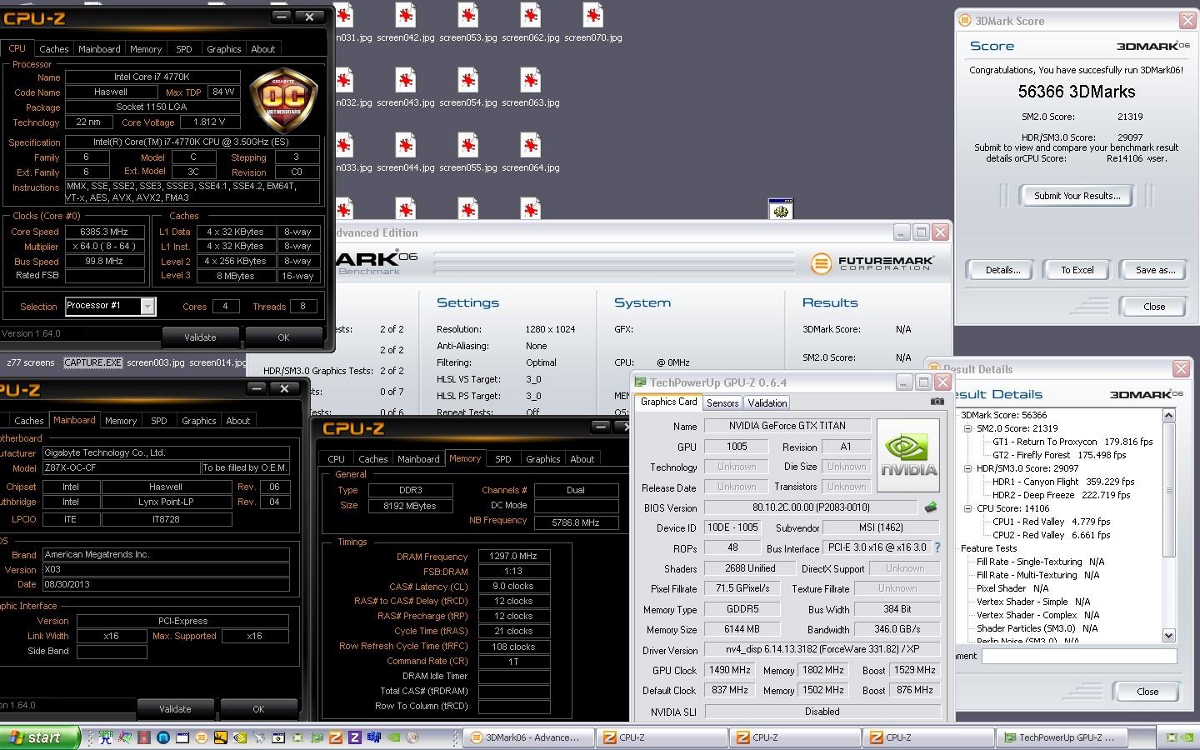The width and height of the screenshot is (1200, 750).
Task: Click OK in the top CPU-Z window
Action: coord(283,337)
